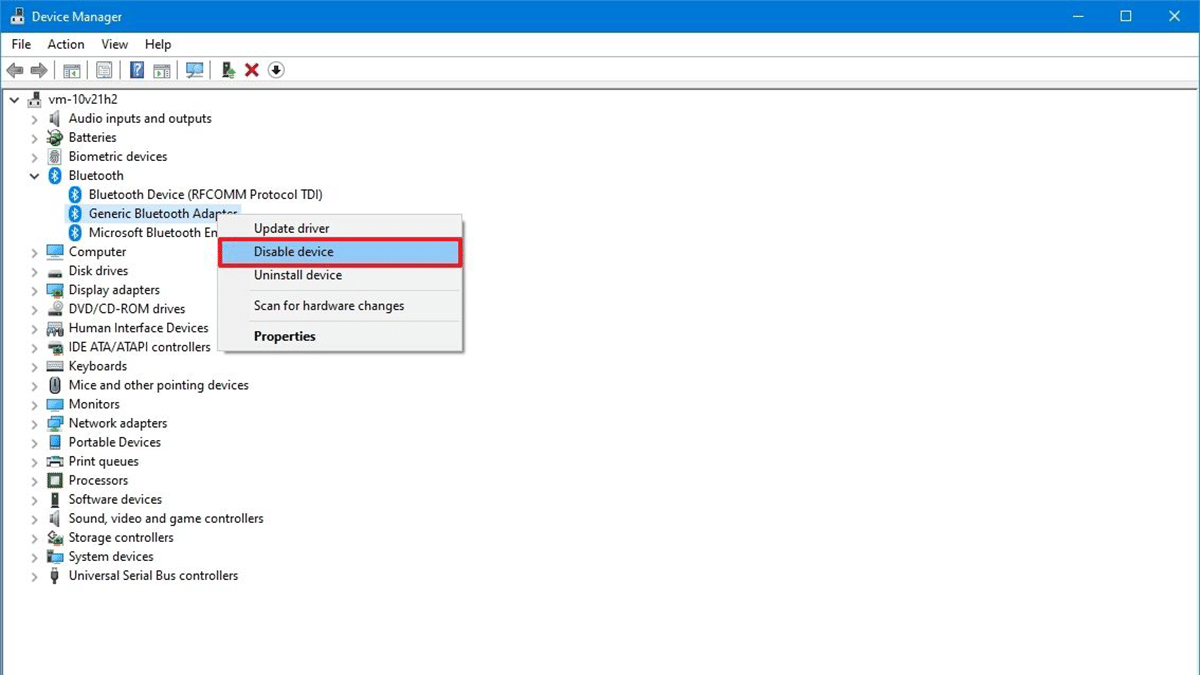Image resolution: width=1200 pixels, height=675 pixels.
Task: Expand Sound, video and game controllers
Action: (34, 519)
